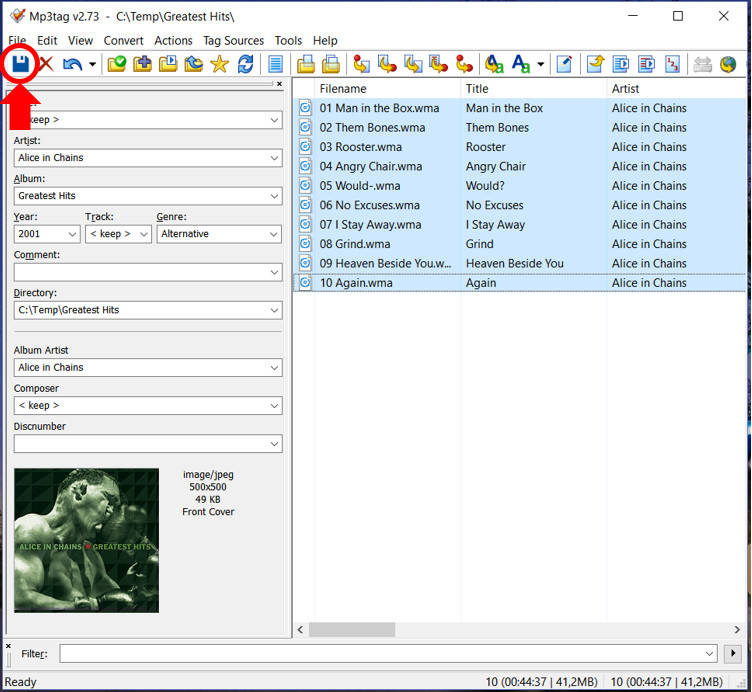
Task: Click the Load playlist folder icon
Action: [168, 64]
